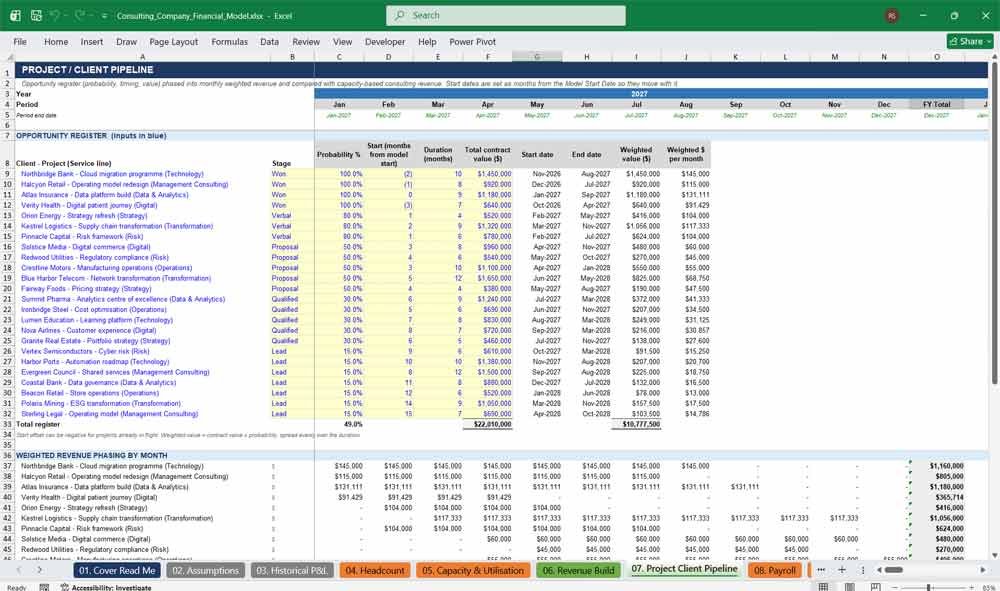This screenshot has width=1000, height=591.
Task: Select OPPORTUNITY REGISTER section heading
Action: [x=91, y=136]
